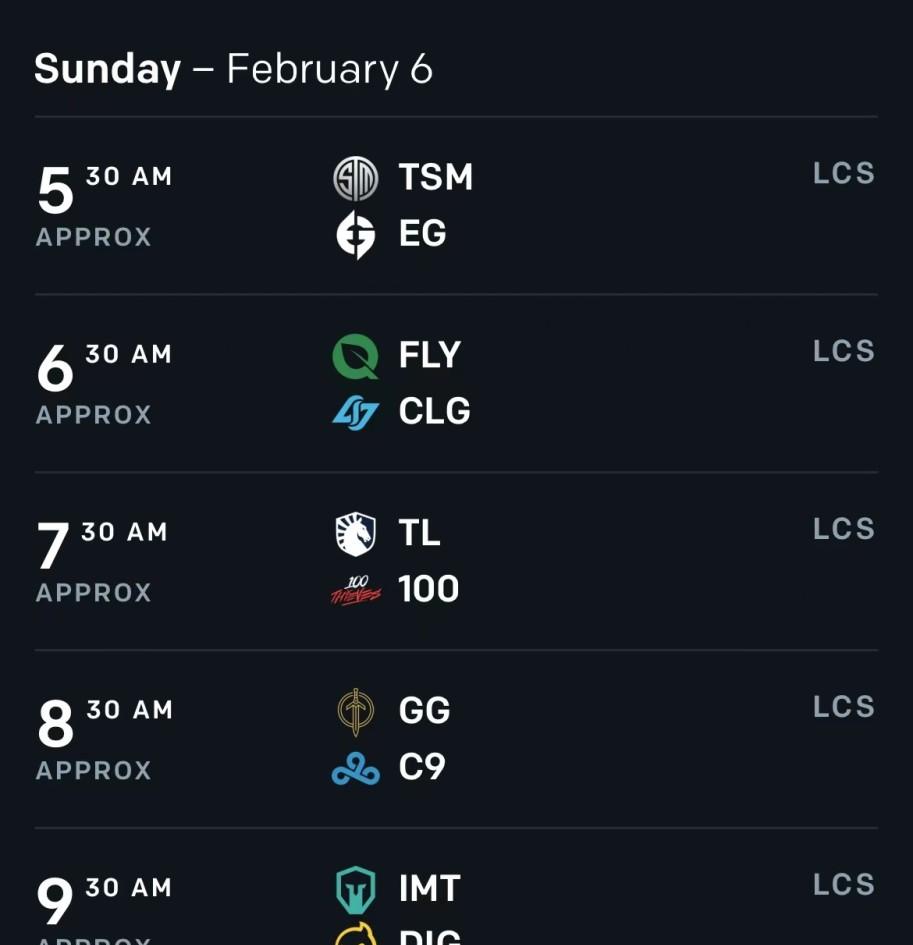Viewport: 913px width, 945px height.
Task: Click the CLG team logo
Action: pyautogui.click(x=356, y=413)
